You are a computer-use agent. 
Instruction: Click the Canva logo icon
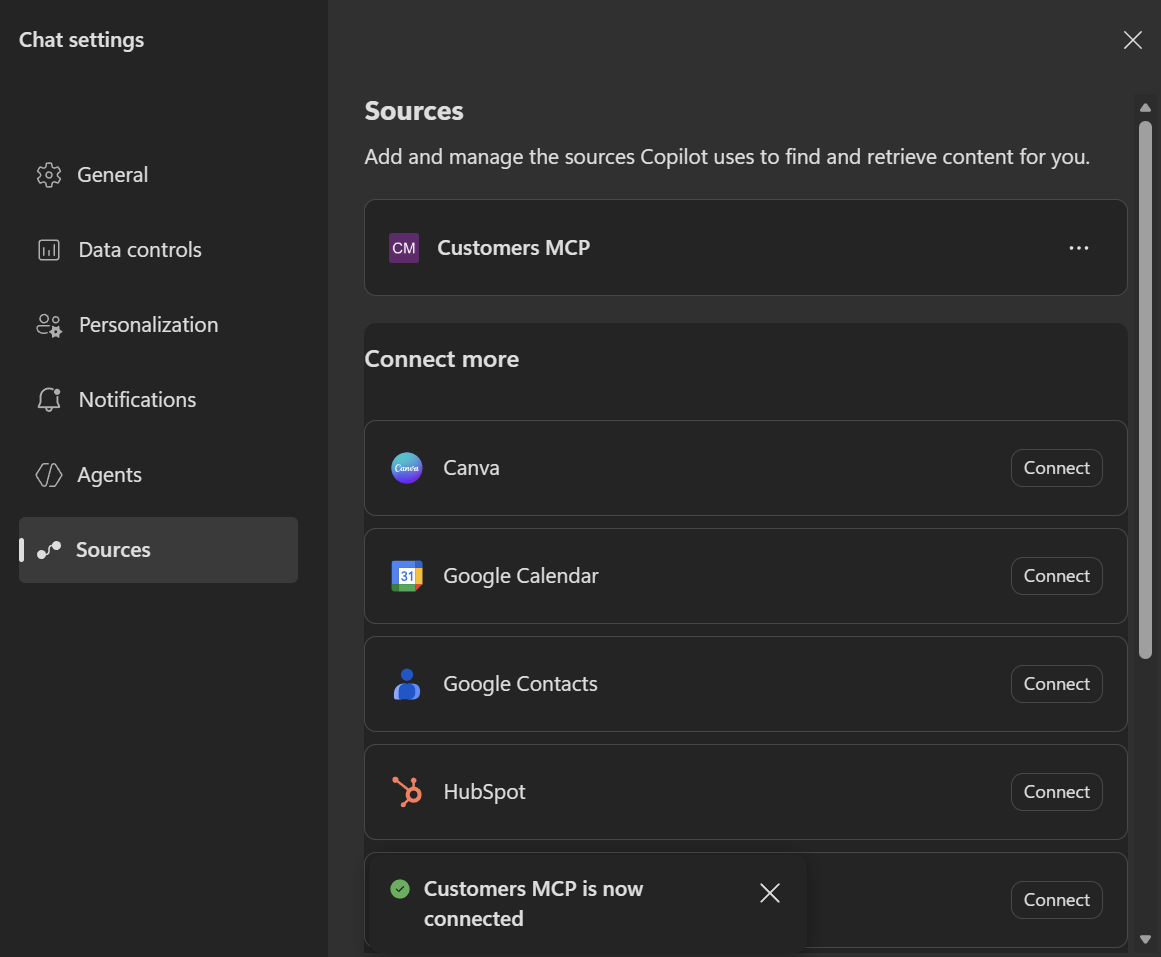tap(406, 468)
